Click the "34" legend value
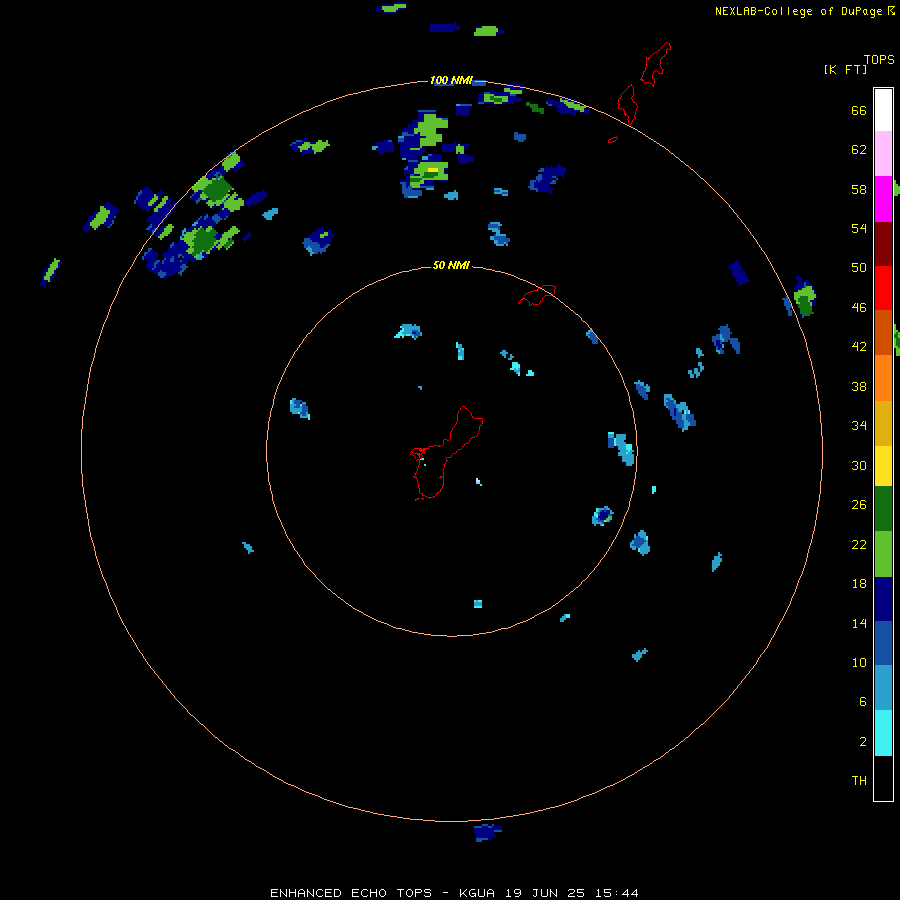900x900 pixels. click(859, 426)
